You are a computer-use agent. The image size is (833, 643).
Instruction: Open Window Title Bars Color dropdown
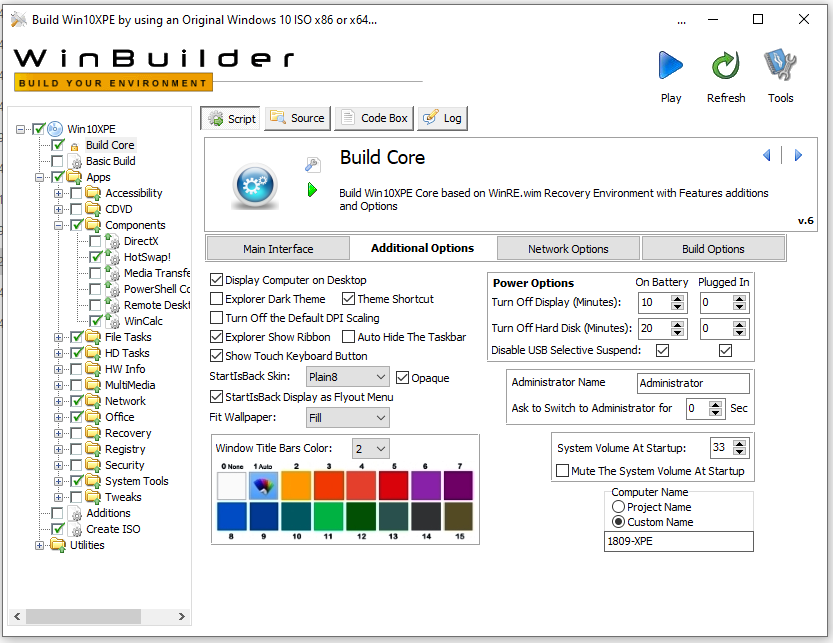(370, 449)
